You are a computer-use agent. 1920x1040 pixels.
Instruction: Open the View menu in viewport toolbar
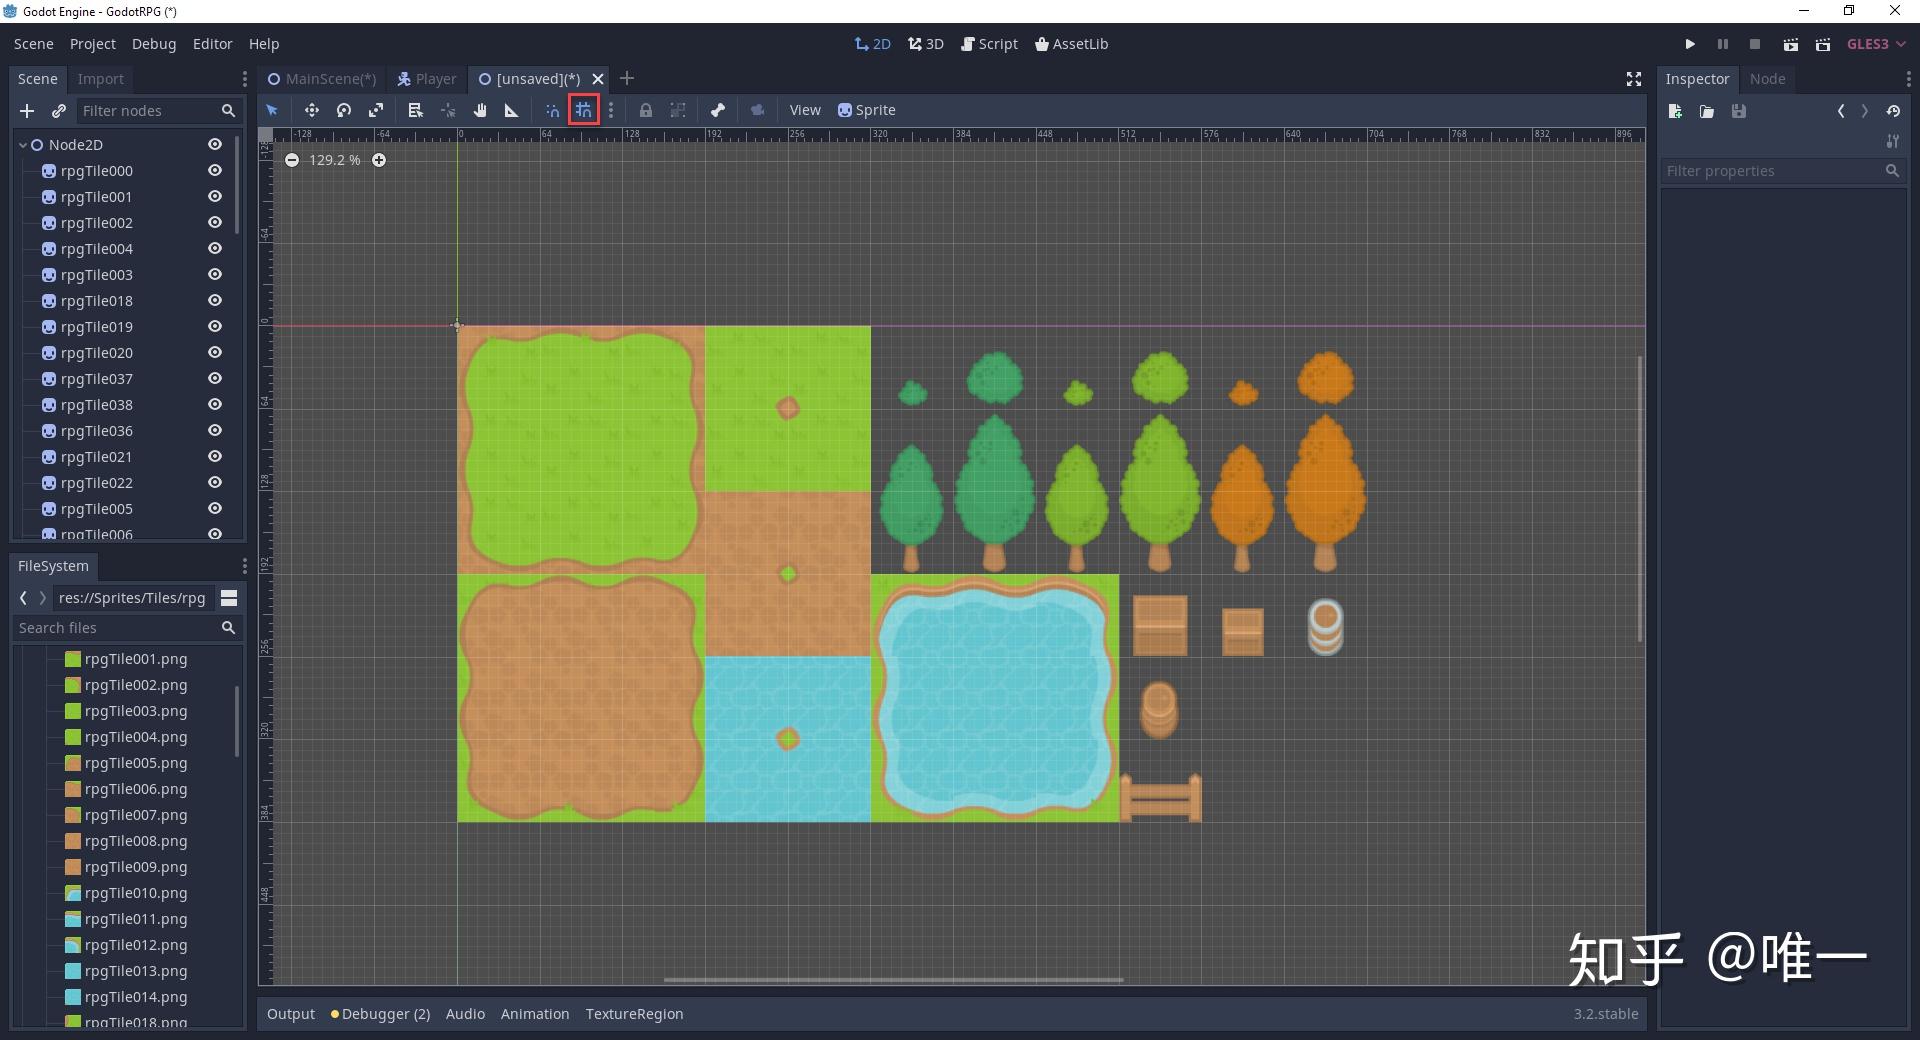804,111
